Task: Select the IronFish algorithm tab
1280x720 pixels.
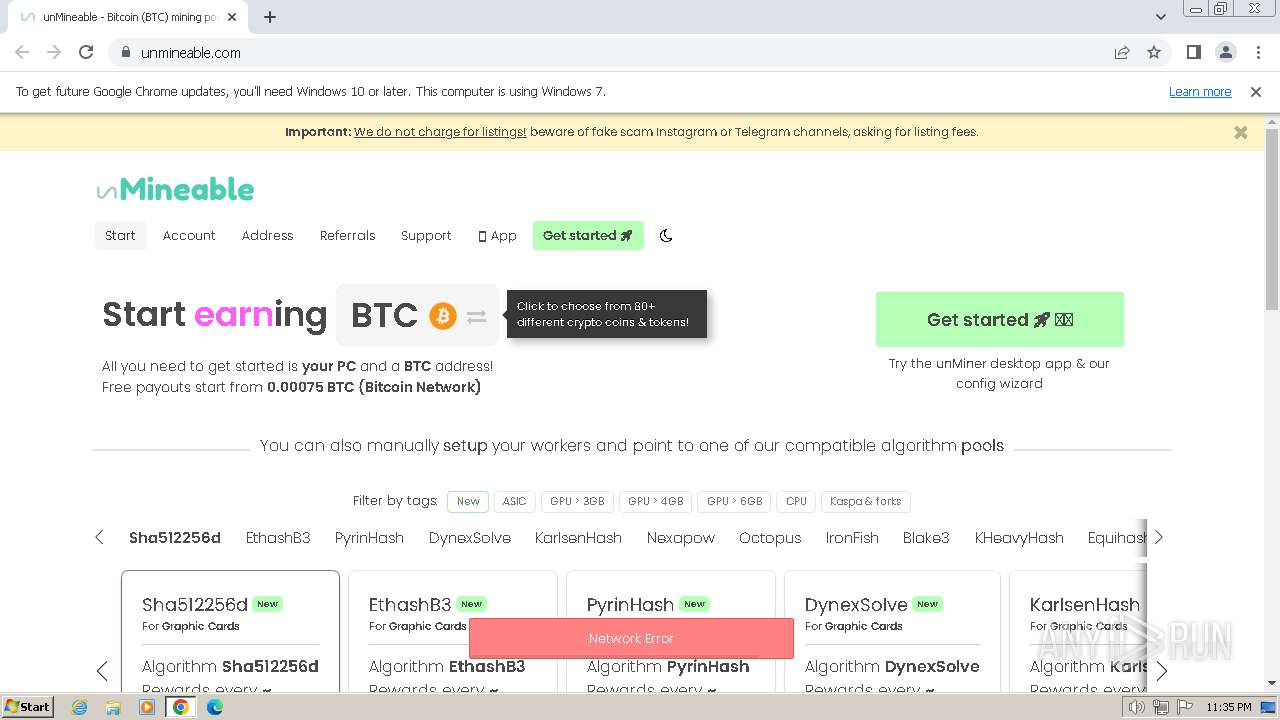Action: coord(852,537)
